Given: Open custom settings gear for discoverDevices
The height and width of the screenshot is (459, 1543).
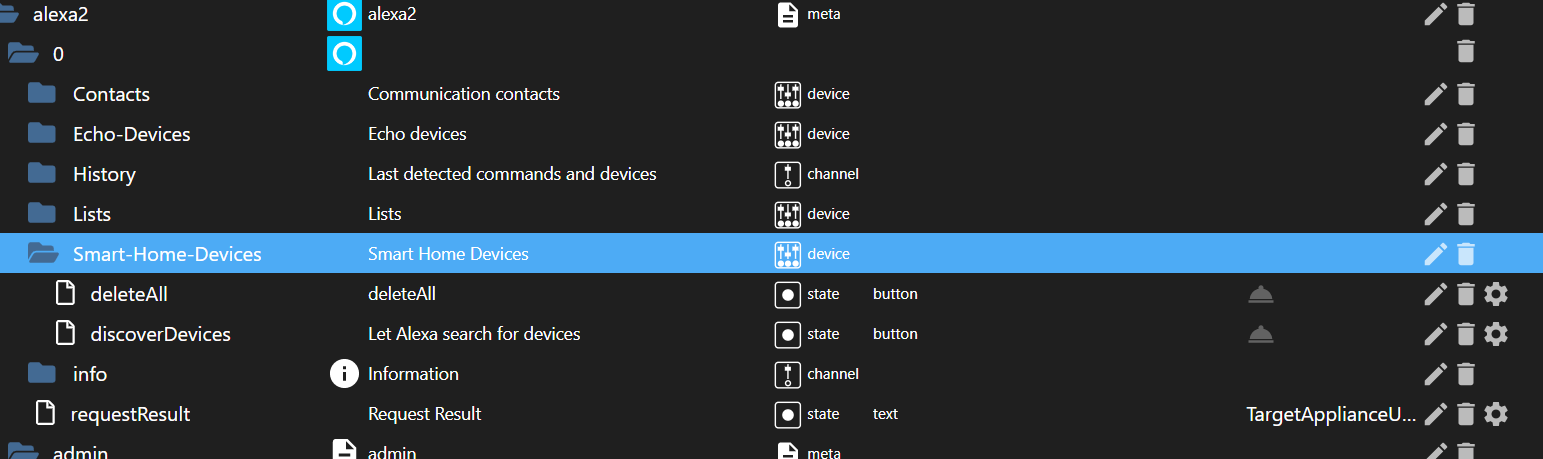Looking at the screenshot, I should point(1496,334).
